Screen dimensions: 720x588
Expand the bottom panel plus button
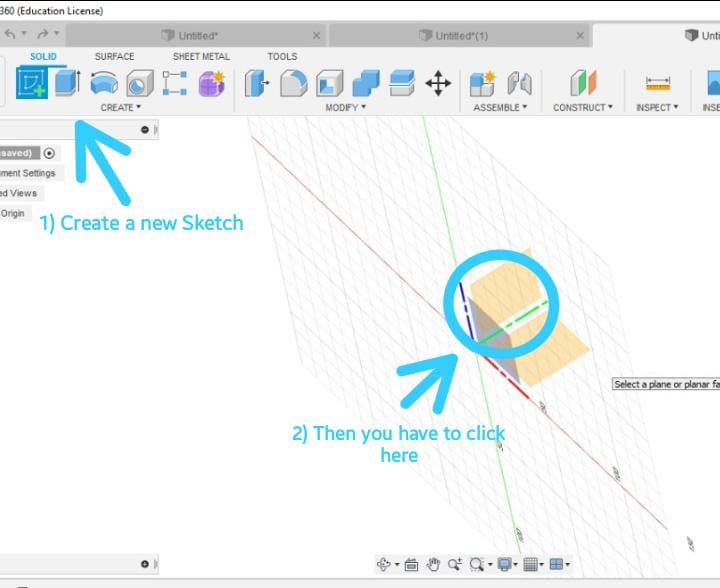coord(145,564)
